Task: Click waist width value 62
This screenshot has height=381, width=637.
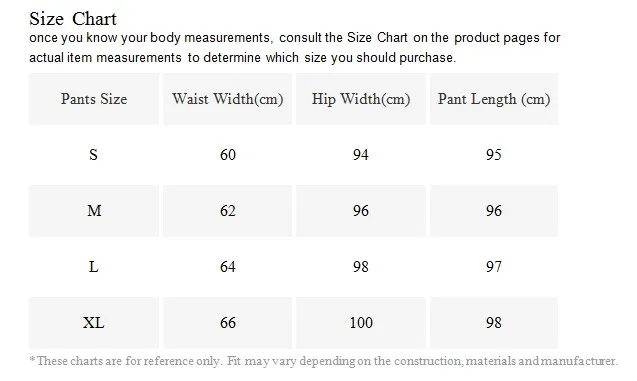Action: click(228, 211)
